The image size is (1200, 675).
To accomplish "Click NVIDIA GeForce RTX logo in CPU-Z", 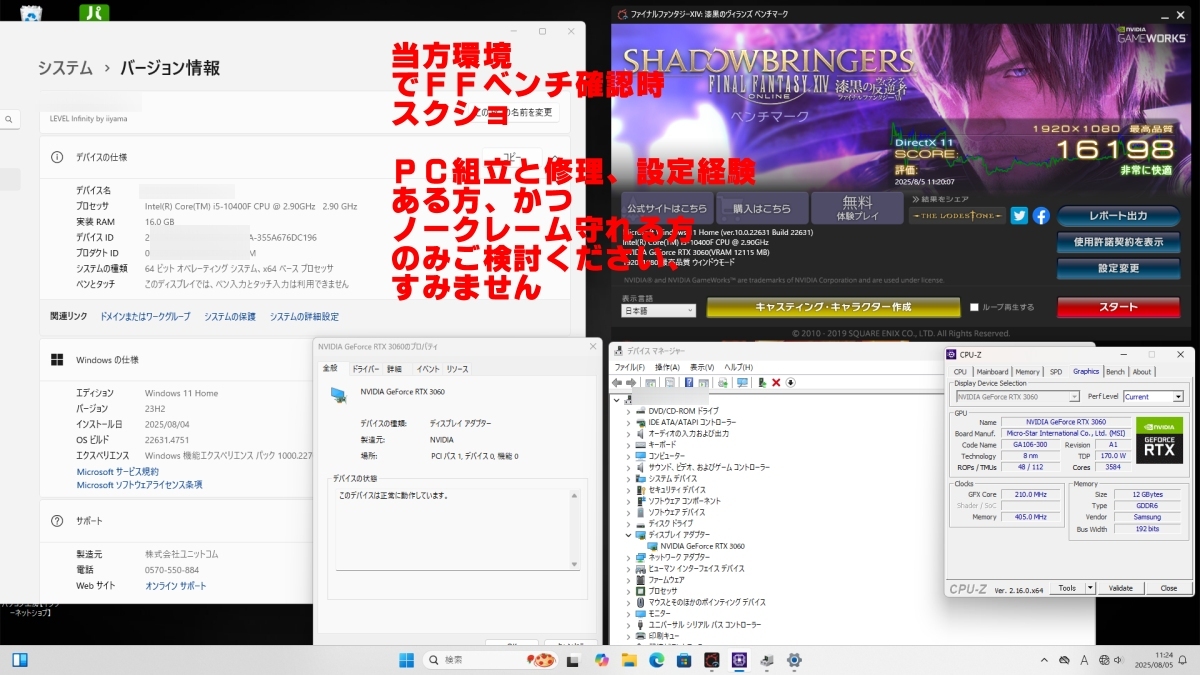I will coord(1160,439).
